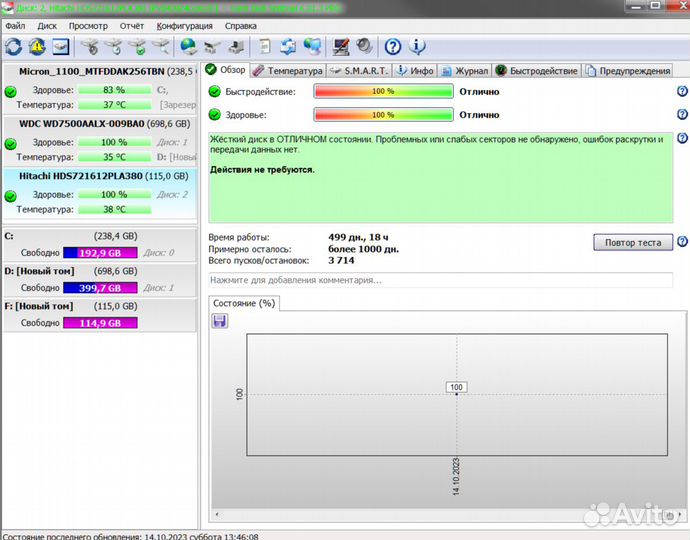Click help icon next to Повтор теста

682,242
